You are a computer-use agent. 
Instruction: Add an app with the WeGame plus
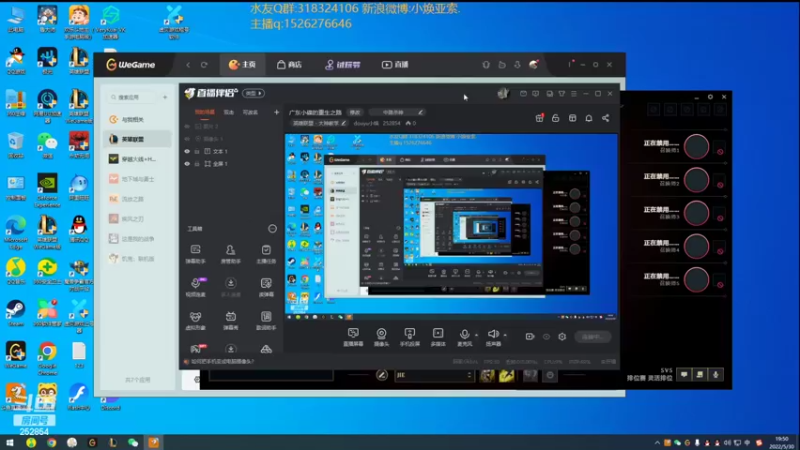tap(165, 97)
